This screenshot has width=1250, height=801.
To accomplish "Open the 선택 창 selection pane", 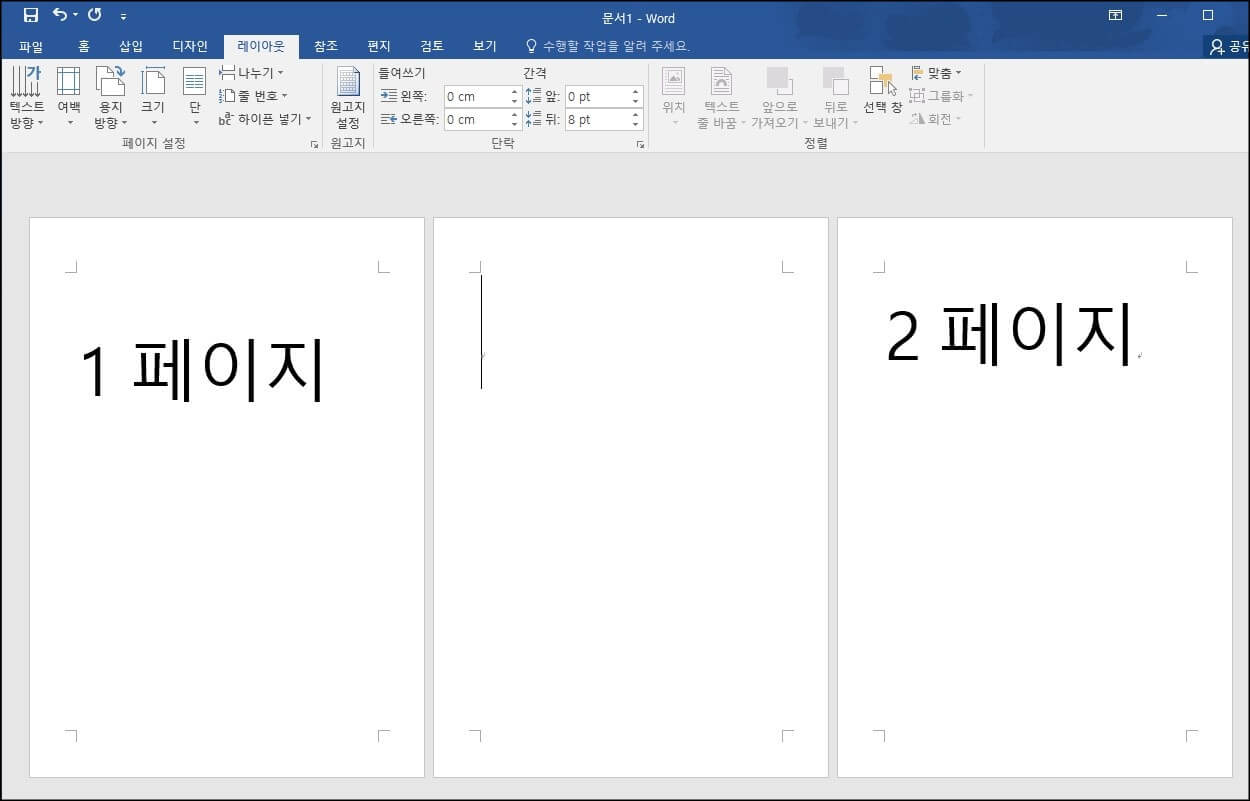I will pos(881,97).
